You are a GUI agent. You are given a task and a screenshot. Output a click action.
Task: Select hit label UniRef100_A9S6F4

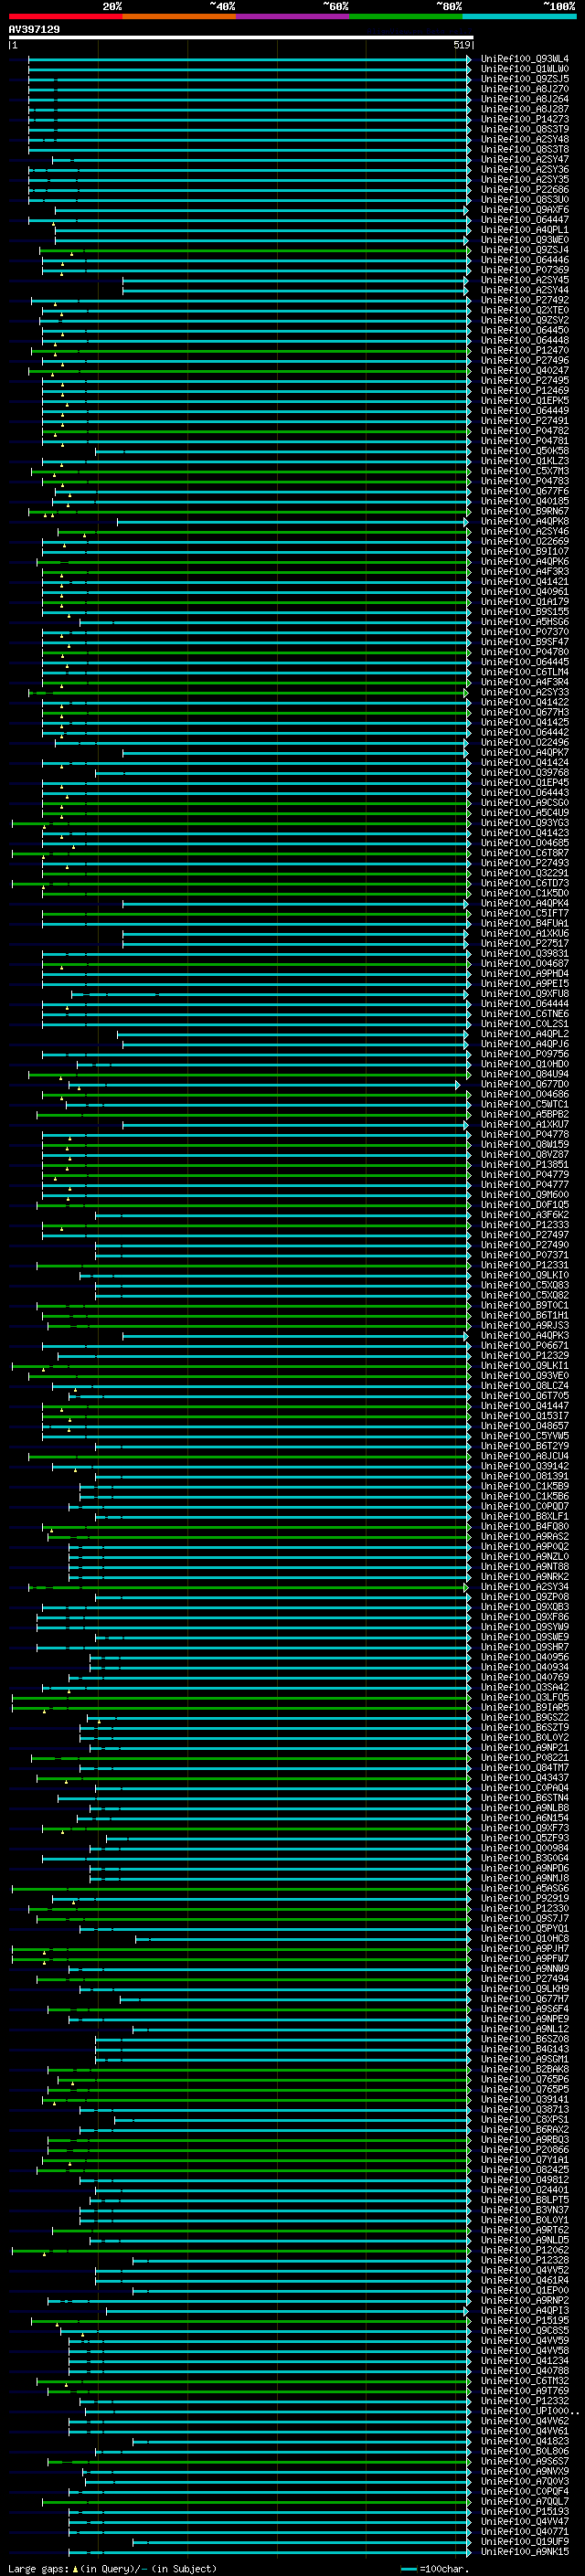[524, 2008]
